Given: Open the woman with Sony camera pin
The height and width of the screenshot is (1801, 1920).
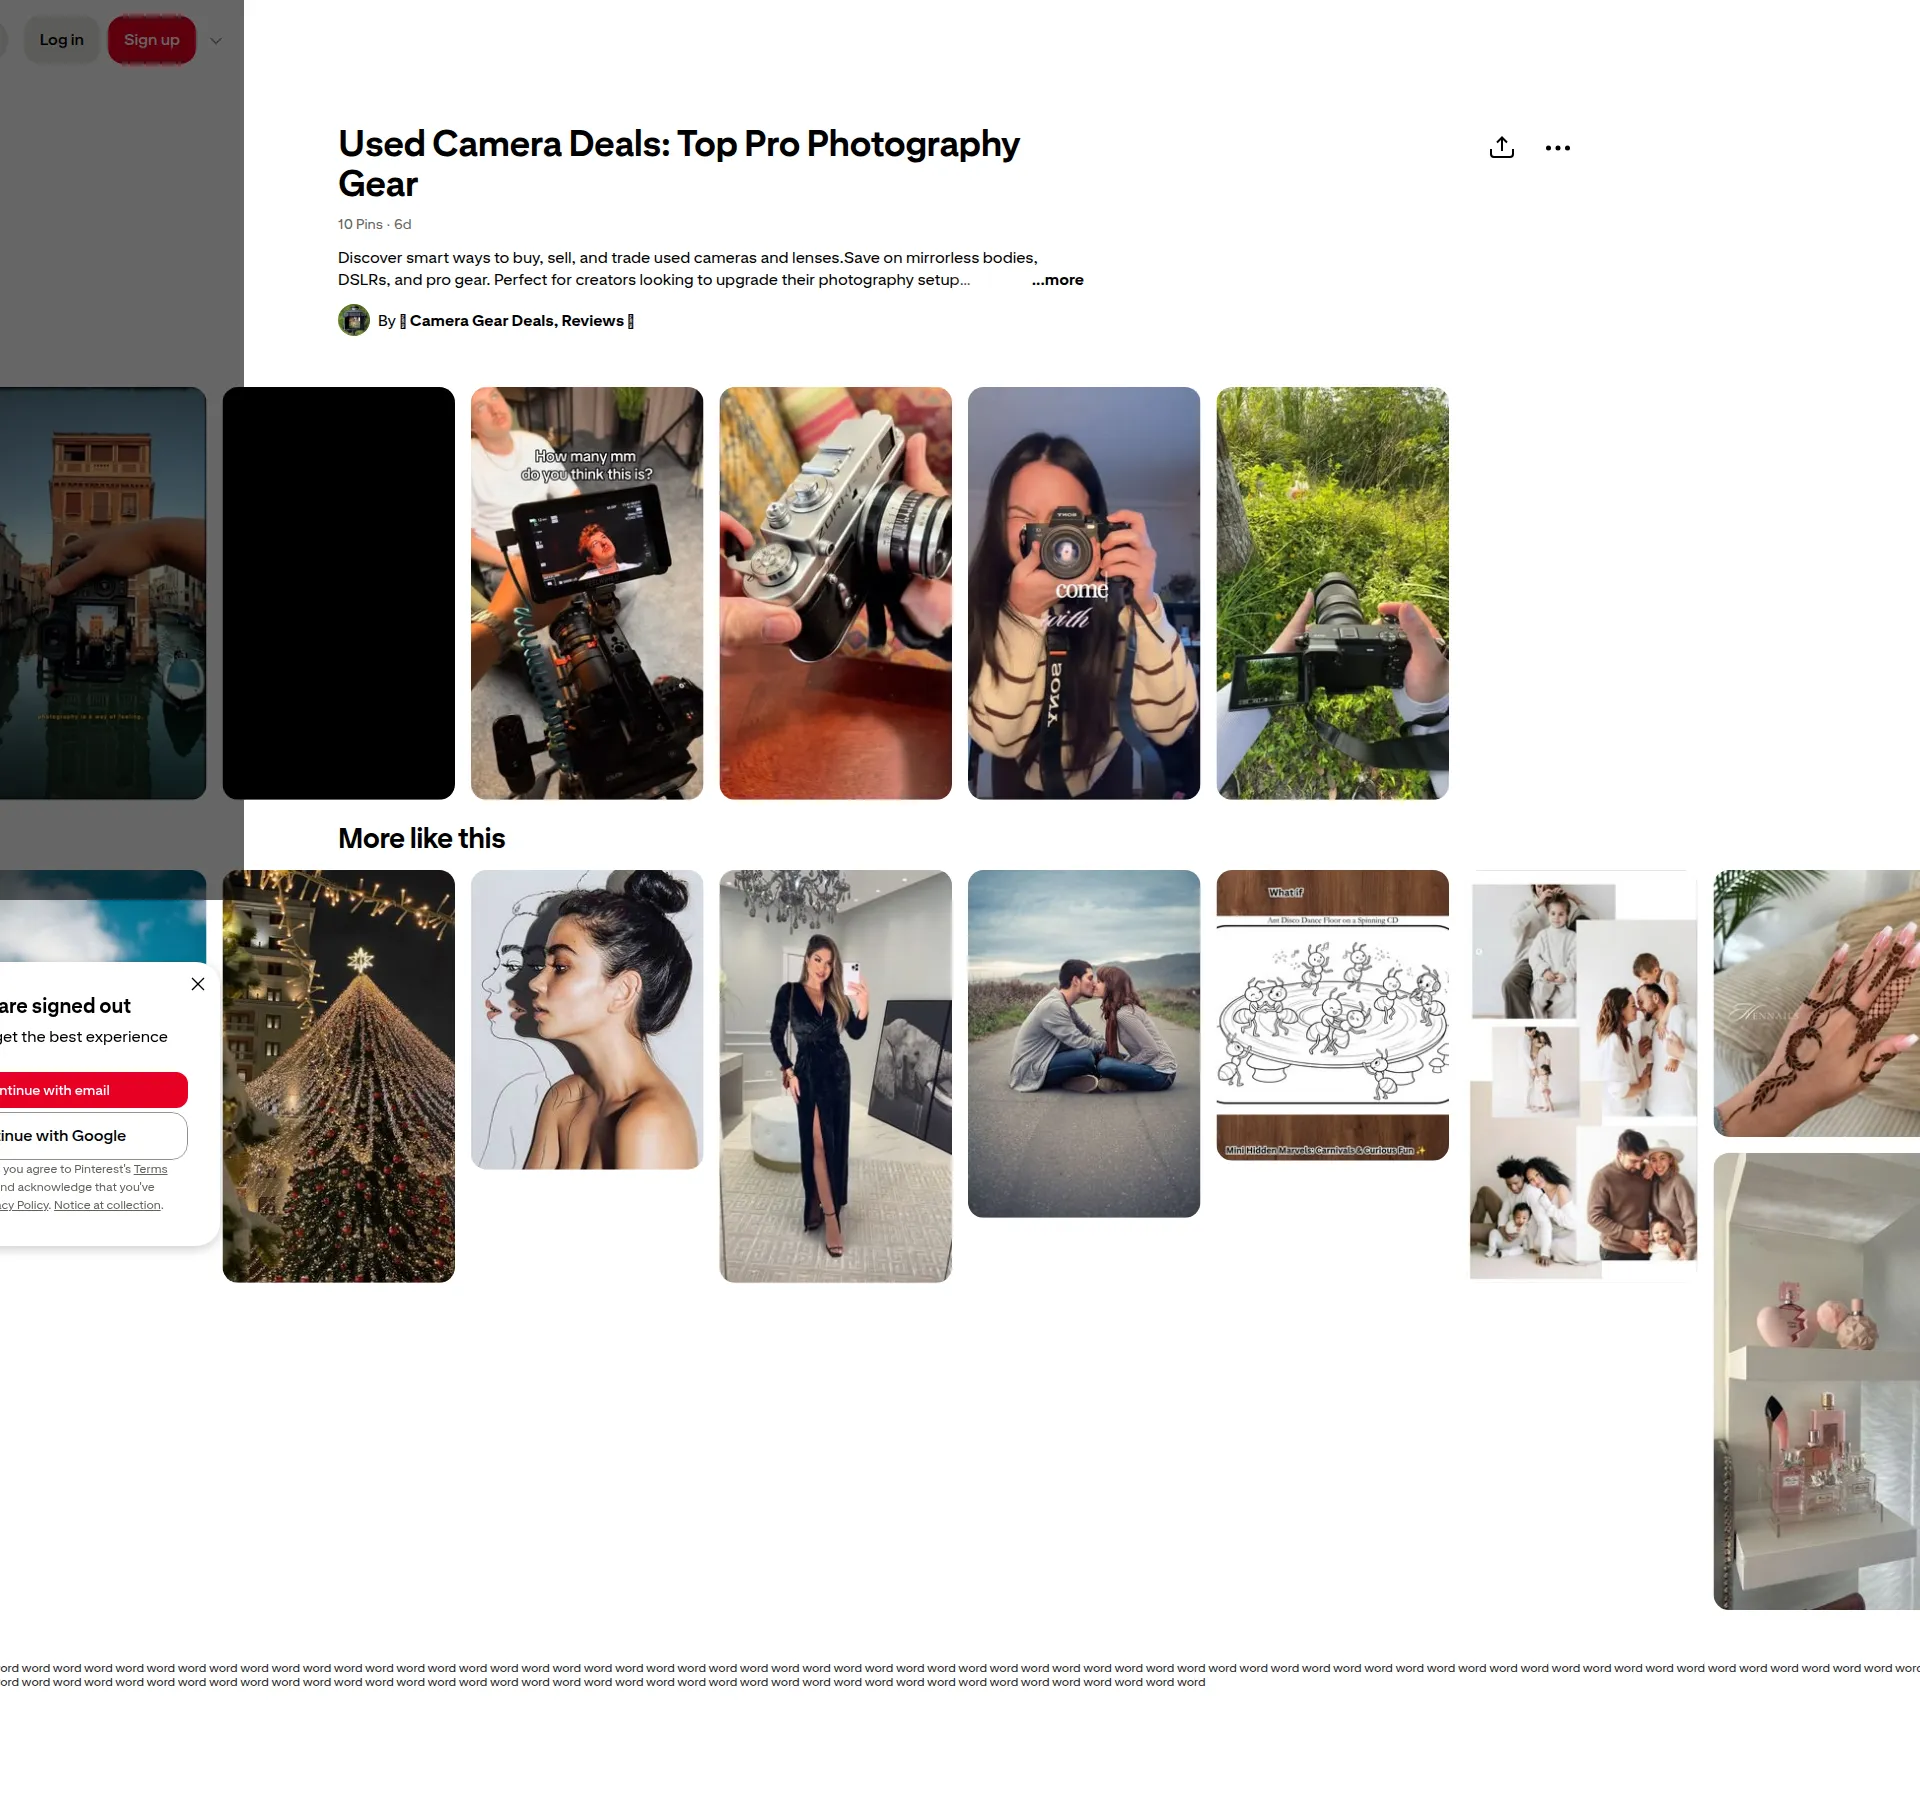Looking at the screenshot, I should tap(1084, 593).
